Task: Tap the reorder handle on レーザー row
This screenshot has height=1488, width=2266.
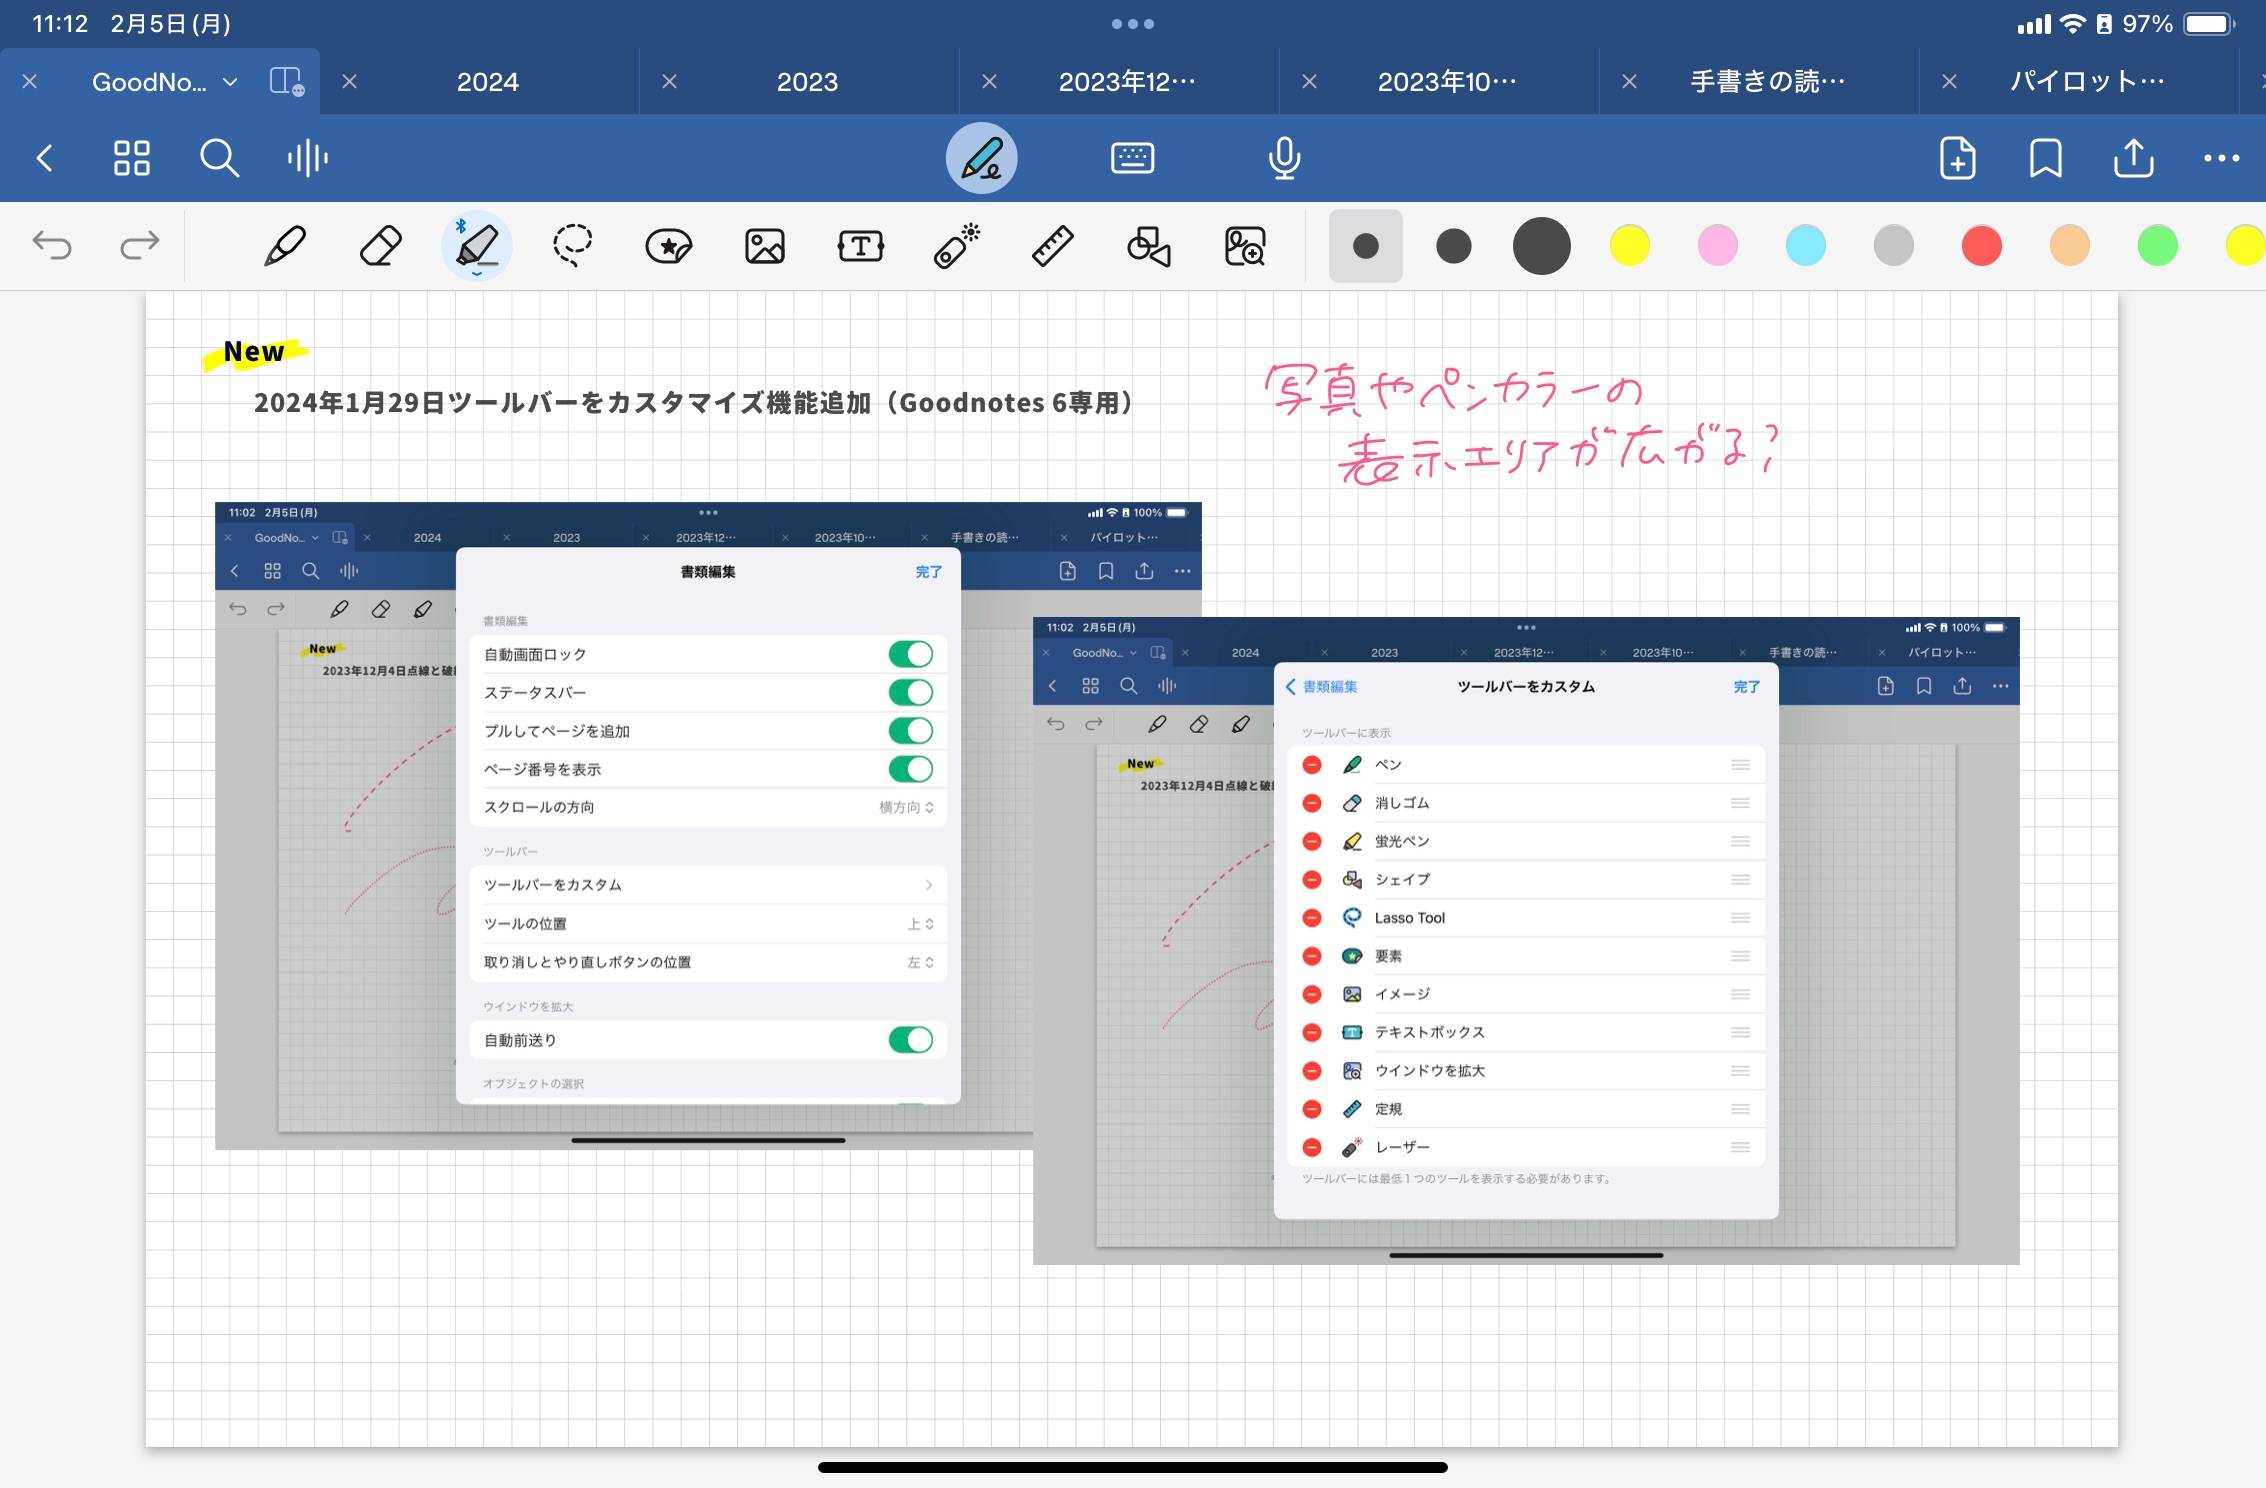Action: 1740,1147
